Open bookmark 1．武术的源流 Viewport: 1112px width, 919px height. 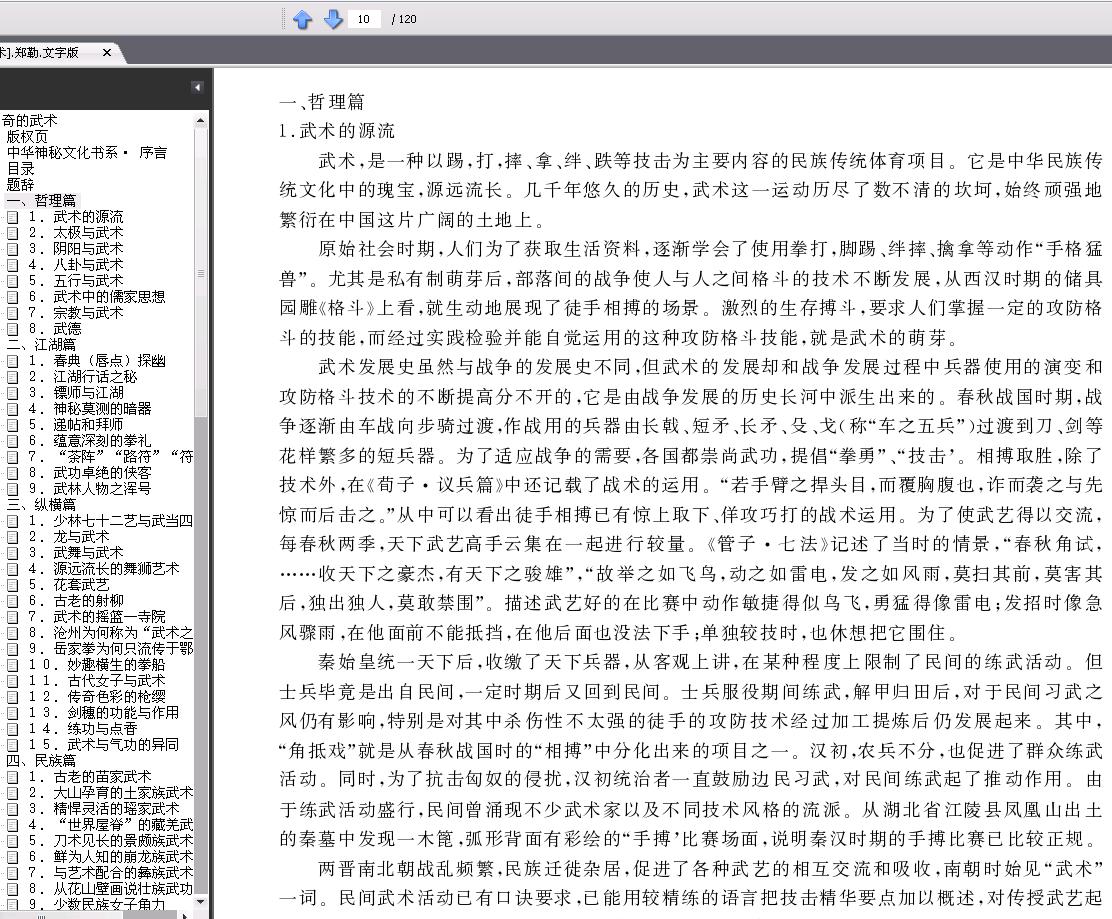pos(76,217)
